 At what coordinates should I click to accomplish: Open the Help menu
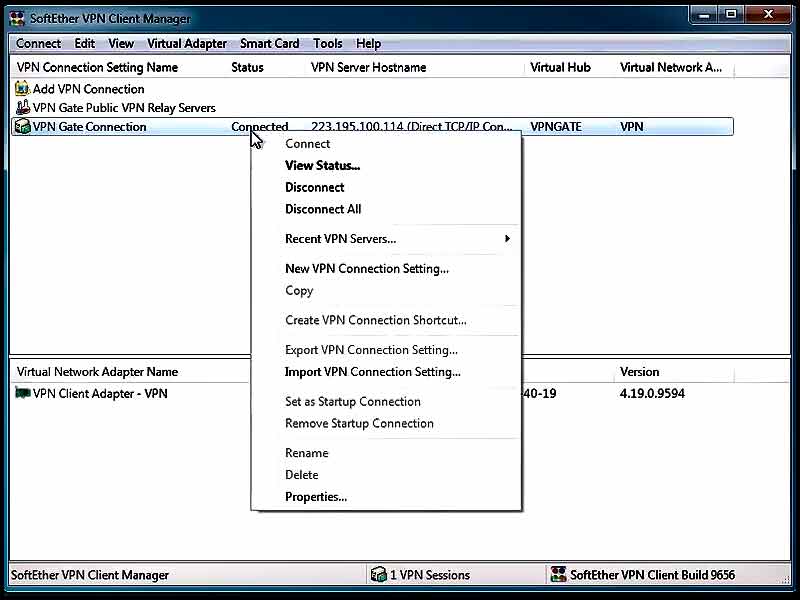[368, 43]
